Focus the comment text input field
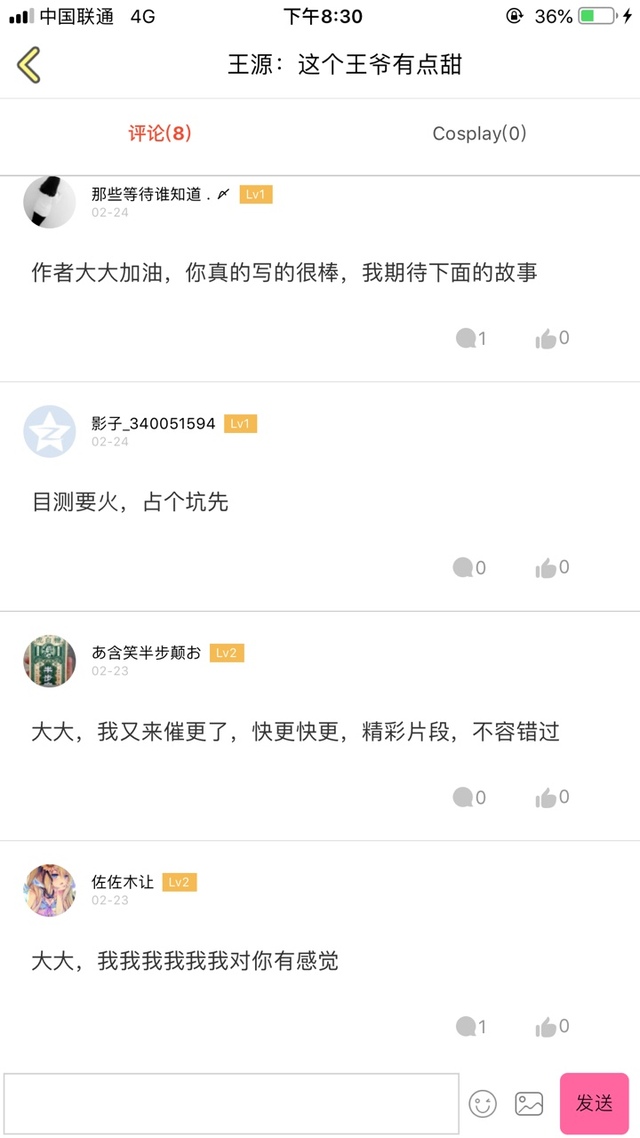 (x=231, y=1103)
